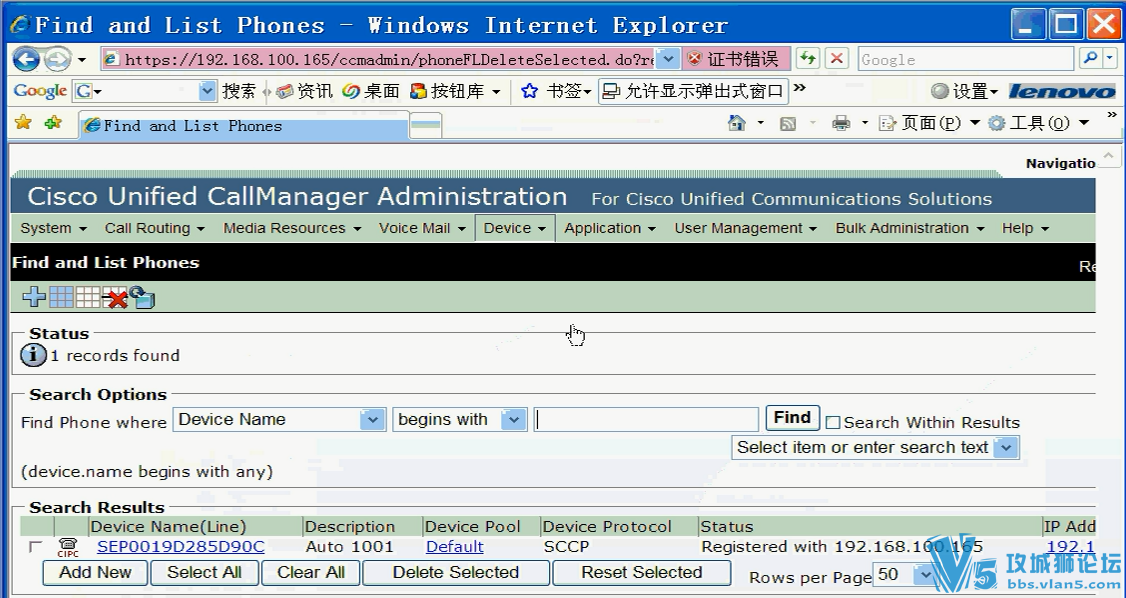Open device link SEP0019D285D90C
Image resolution: width=1126 pixels, height=598 pixels.
[181, 547]
